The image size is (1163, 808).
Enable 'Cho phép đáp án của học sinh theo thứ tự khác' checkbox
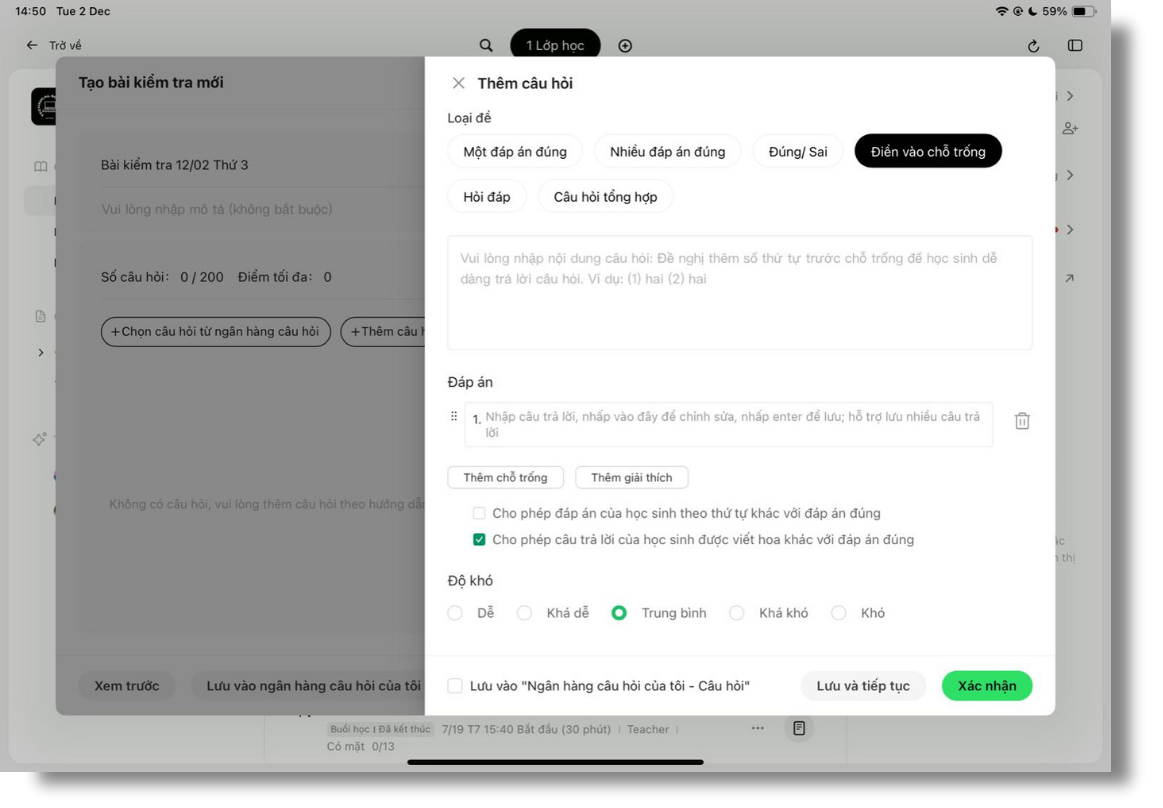pos(479,514)
